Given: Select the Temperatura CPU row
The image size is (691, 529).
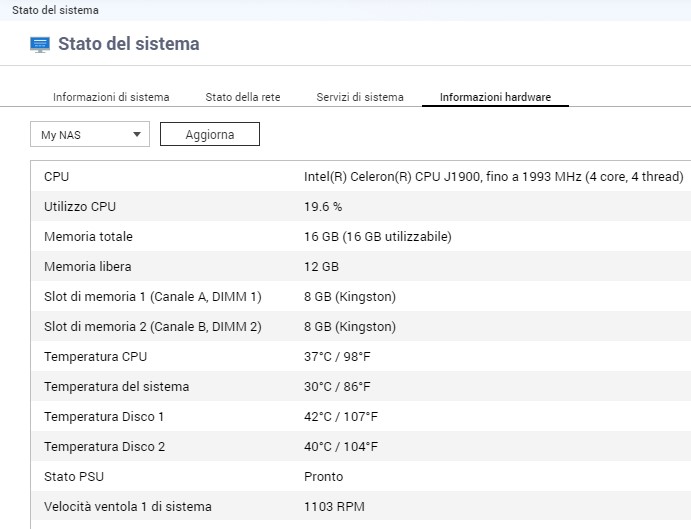Looking at the screenshot, I should 360,356.
